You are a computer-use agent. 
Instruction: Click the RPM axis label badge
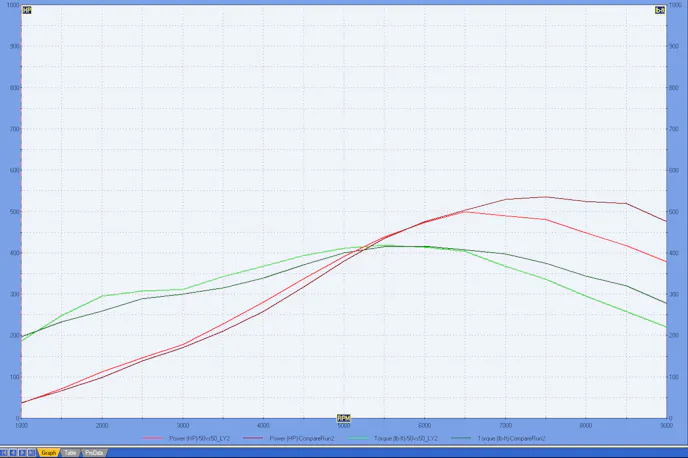(343, 417)
